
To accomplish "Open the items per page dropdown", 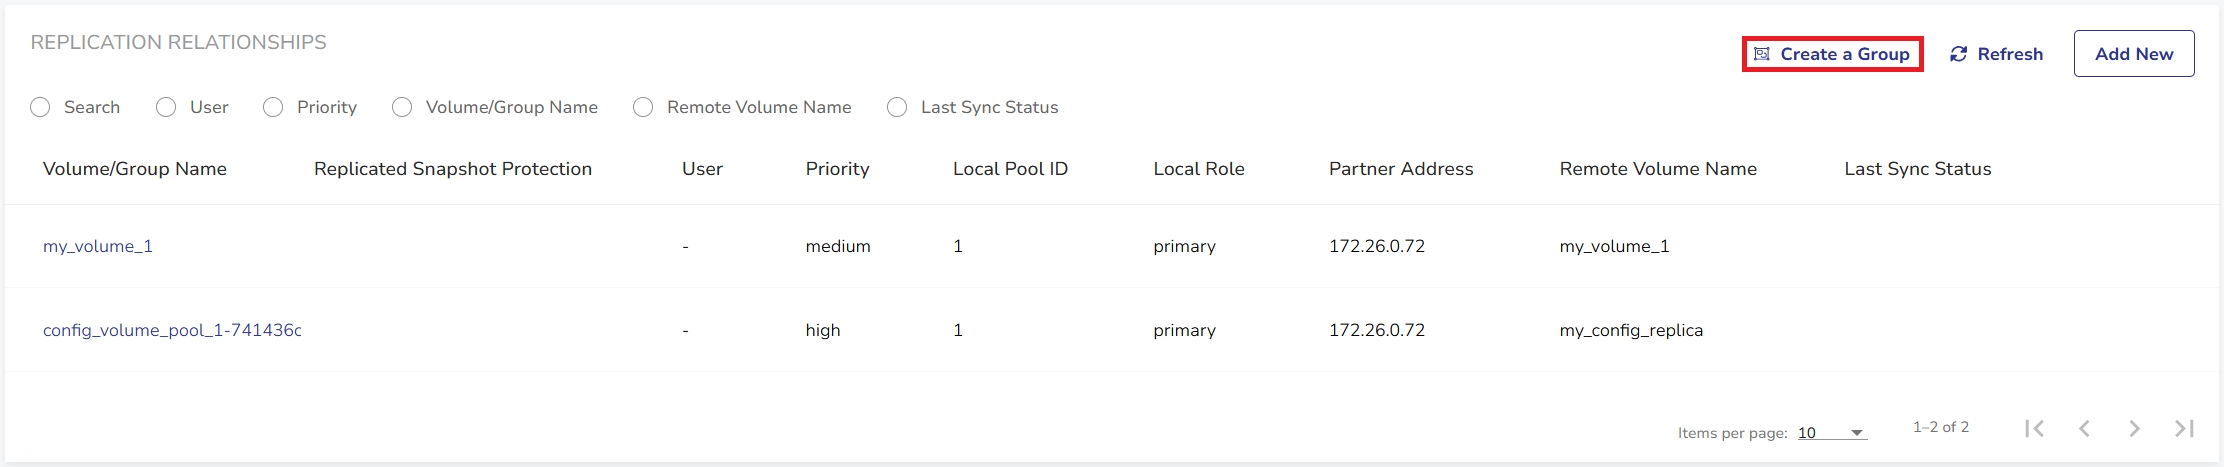I will click(x=1831, y=433).
